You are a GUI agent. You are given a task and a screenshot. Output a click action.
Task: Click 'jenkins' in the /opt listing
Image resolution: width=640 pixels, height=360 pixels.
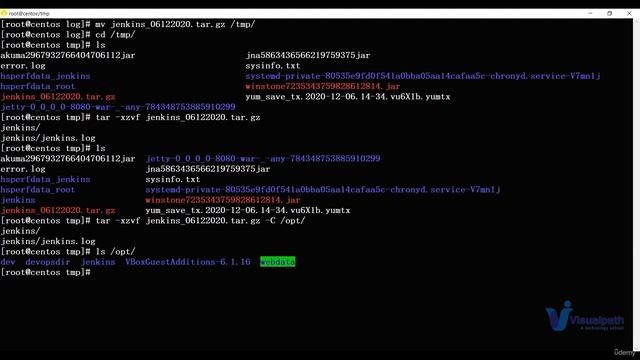click(98, 262)
